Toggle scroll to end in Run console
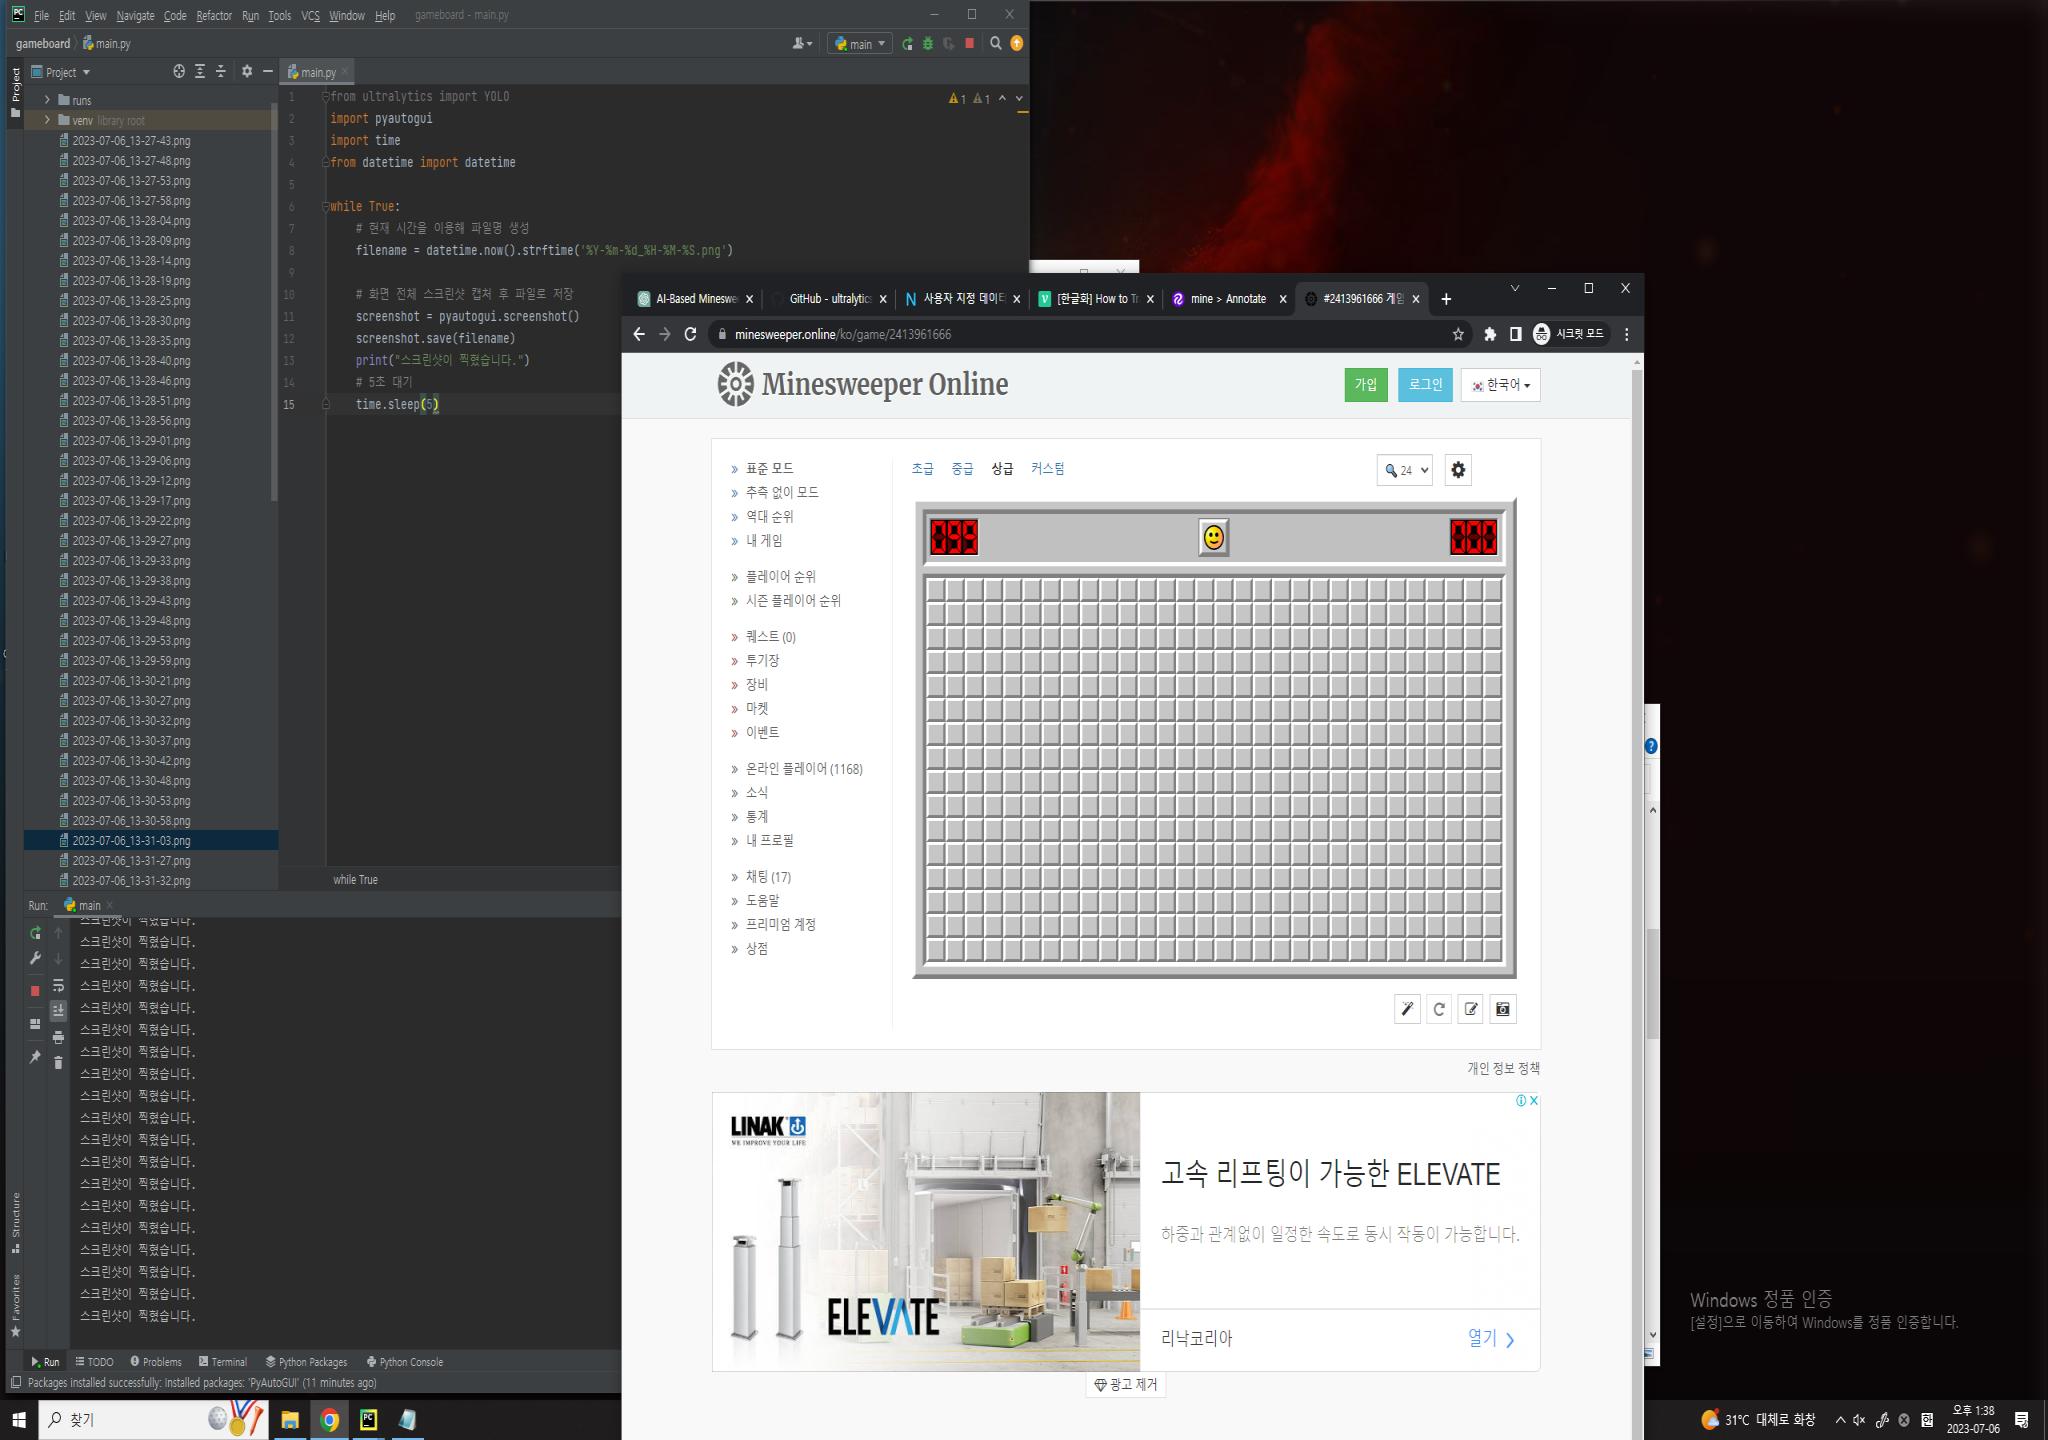Image resolution: width=2048 pixels, height=1440 pixels. (x=58, y=1010)
